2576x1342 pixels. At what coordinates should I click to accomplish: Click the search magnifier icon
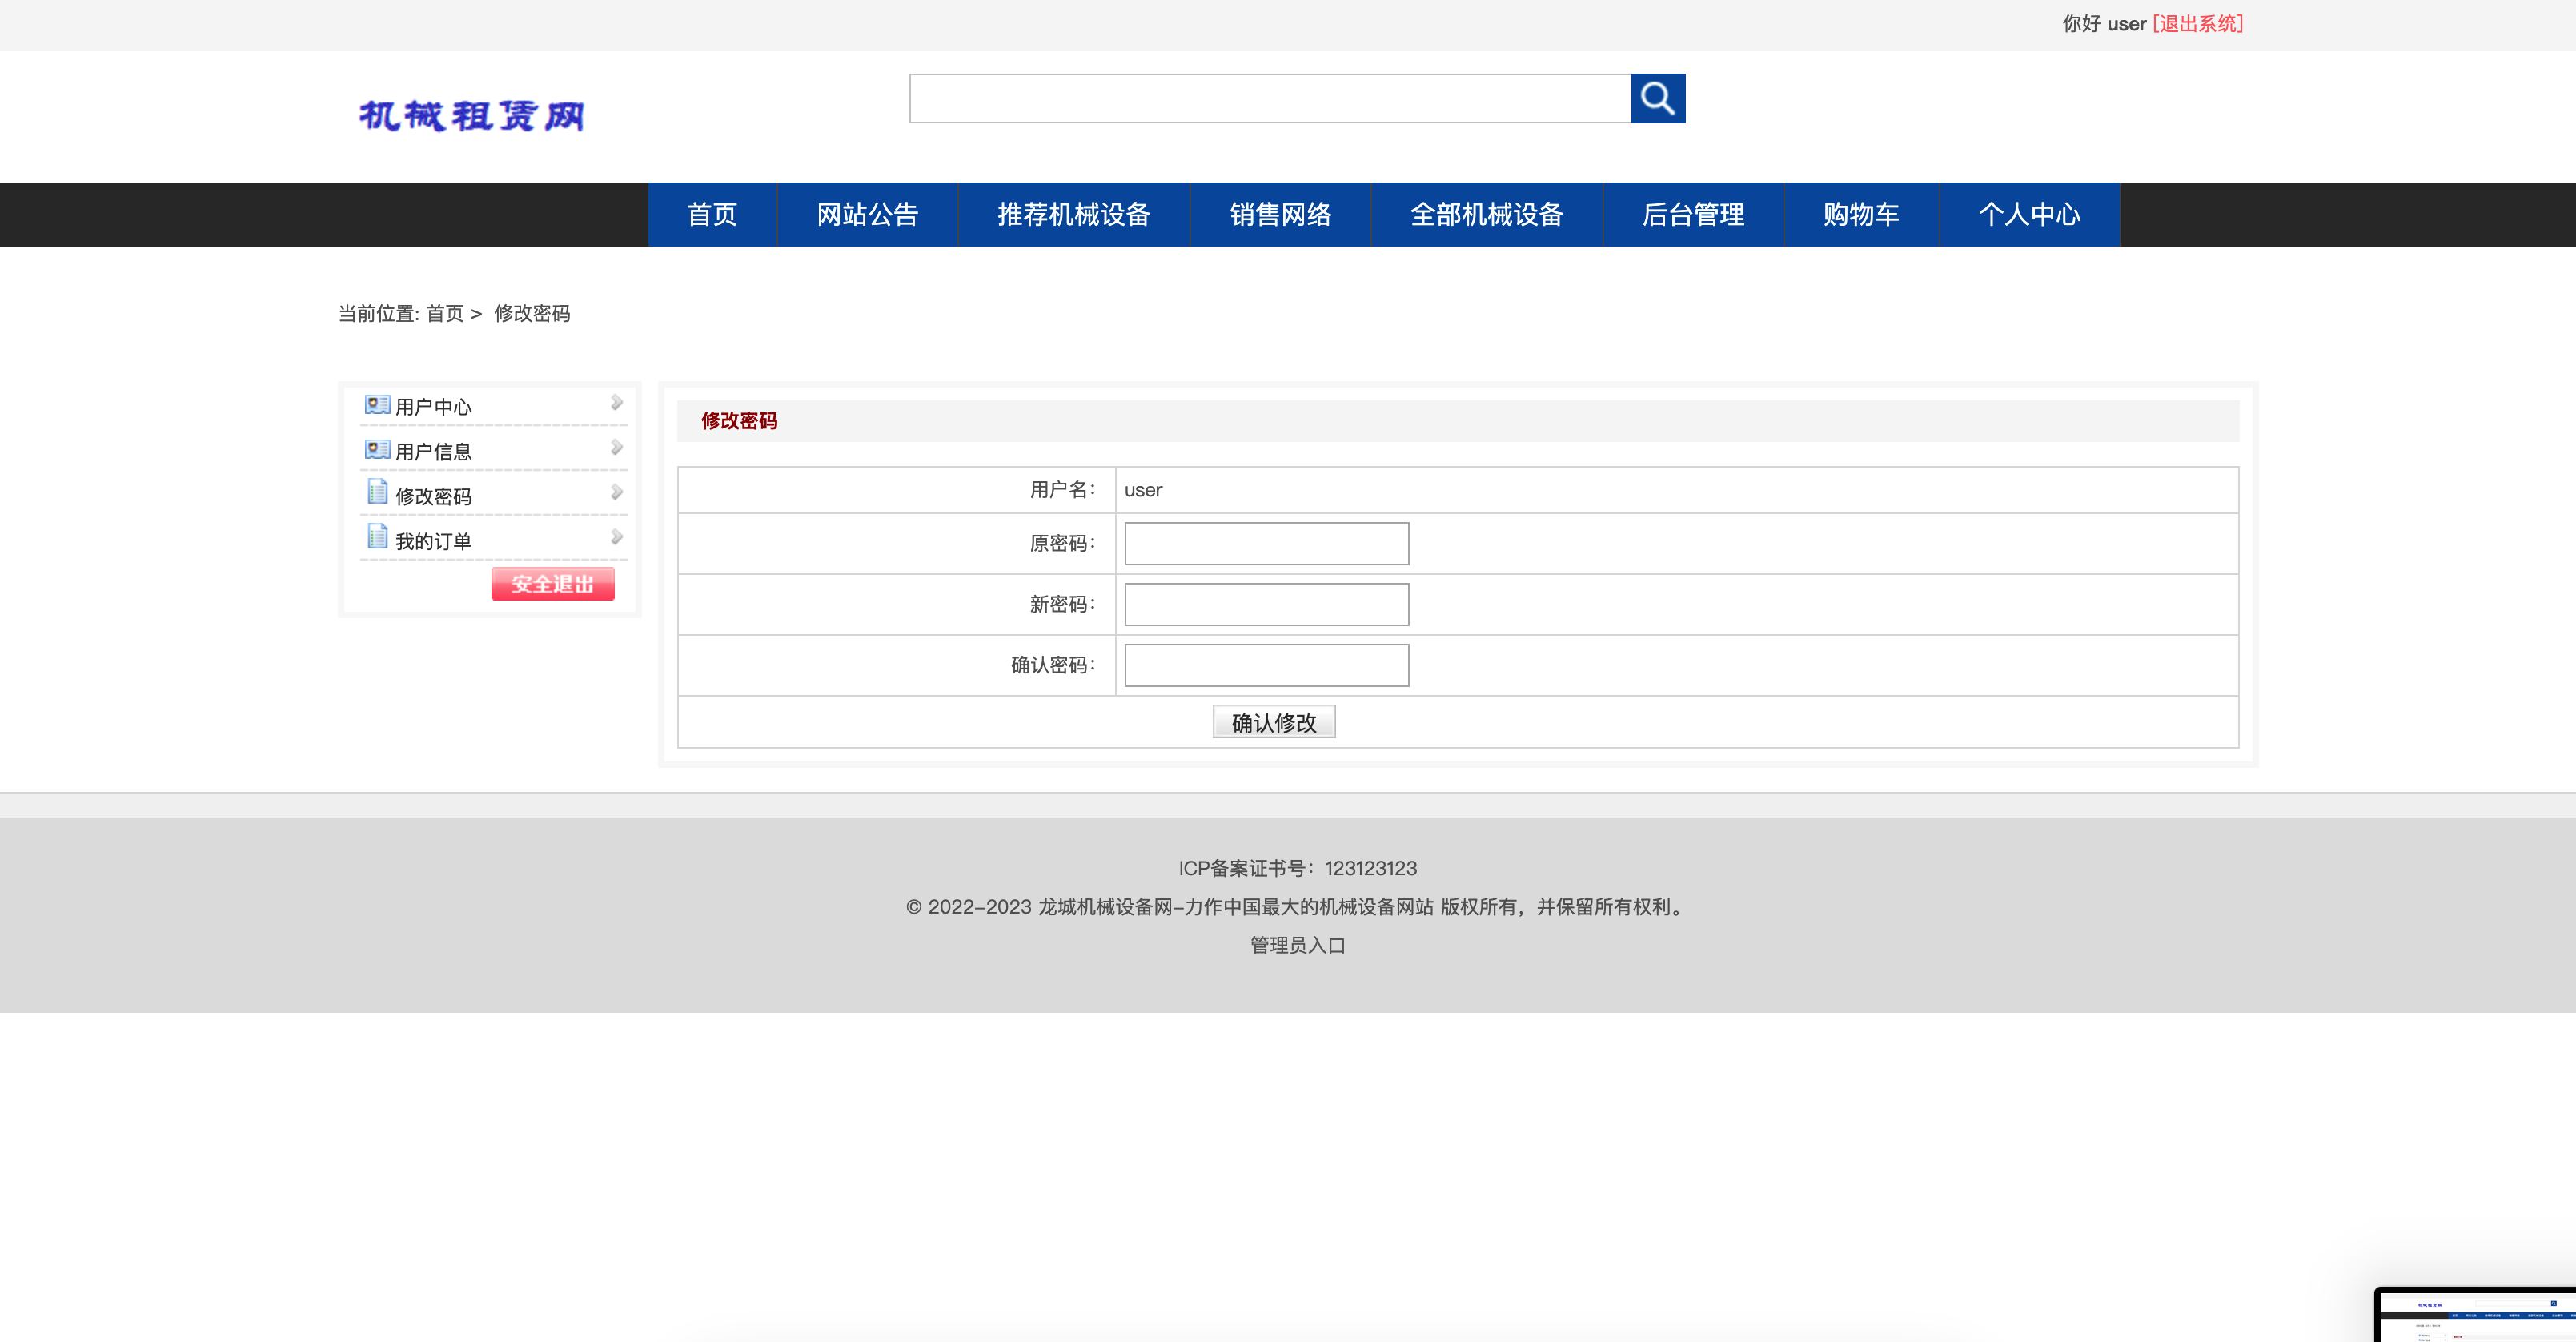(x=1658, y=98)
